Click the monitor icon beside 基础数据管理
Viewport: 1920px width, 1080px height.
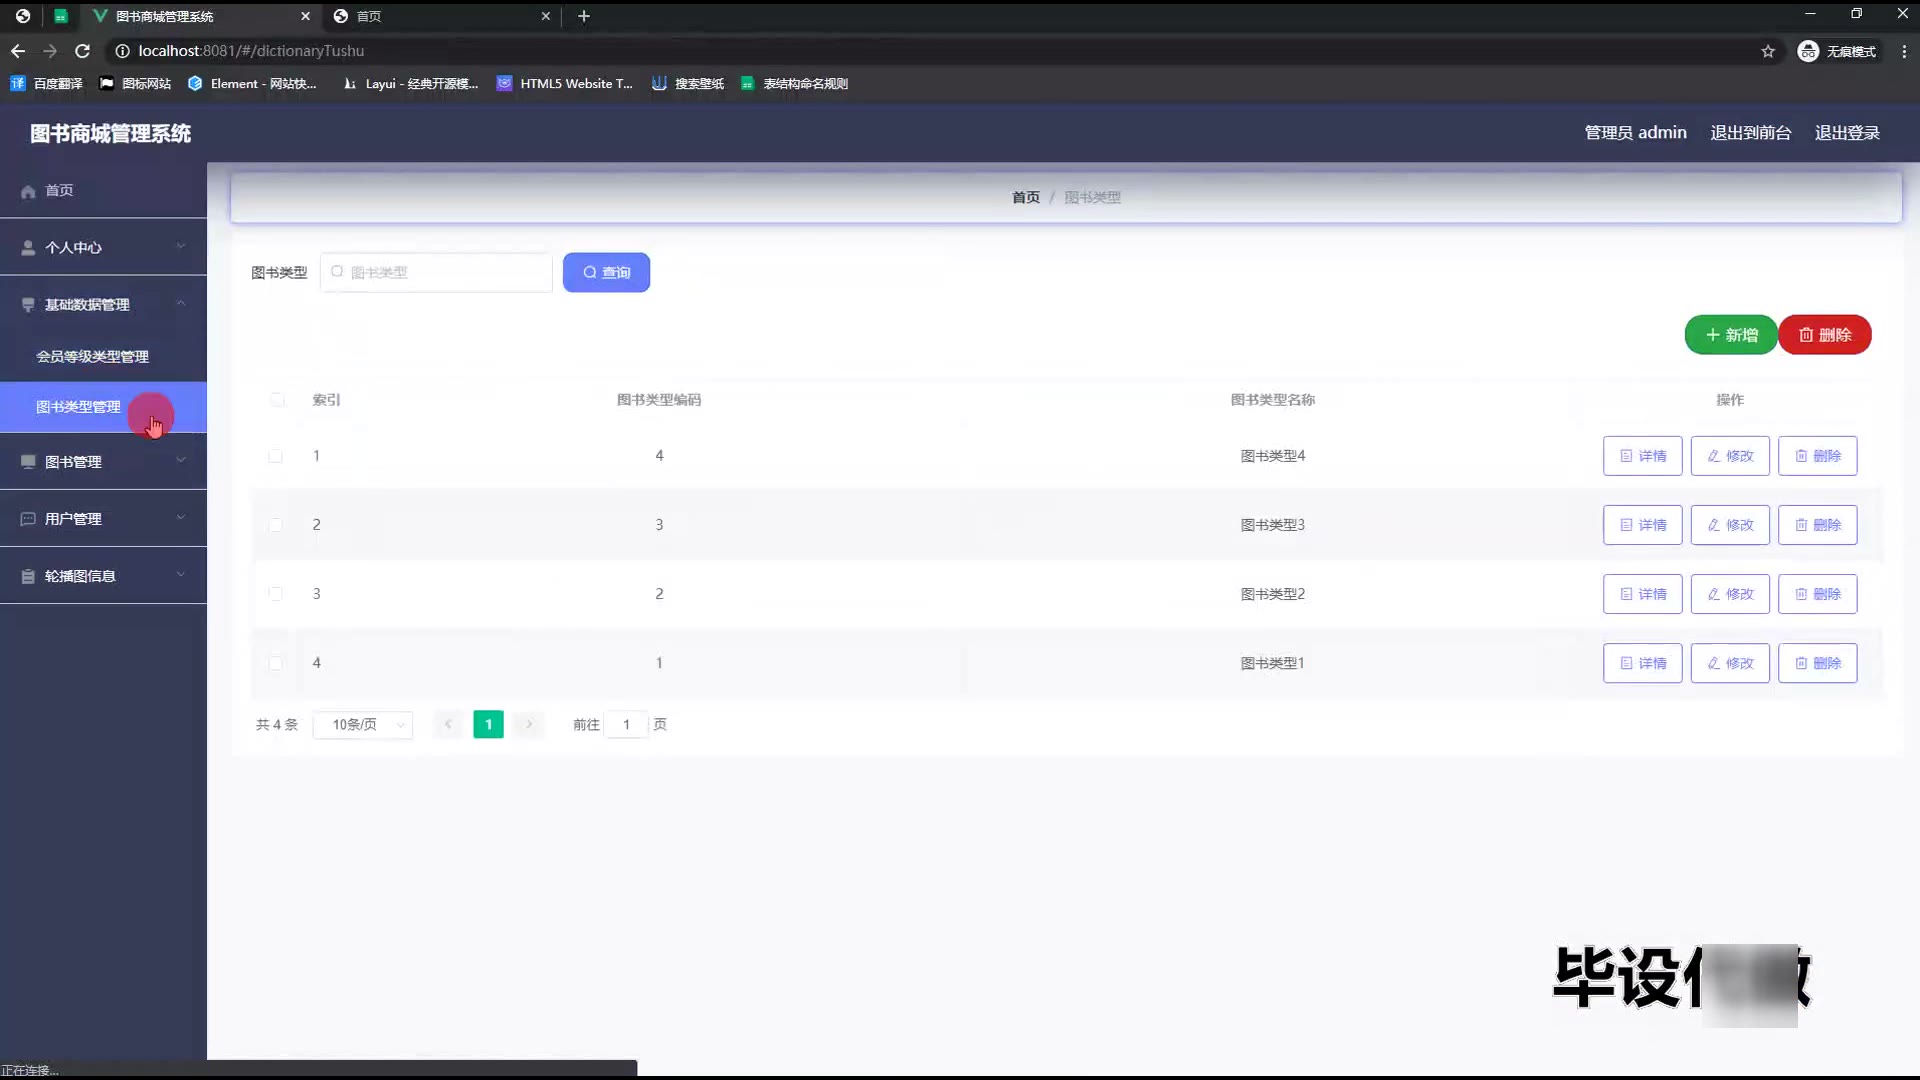[x=28, y=305]
